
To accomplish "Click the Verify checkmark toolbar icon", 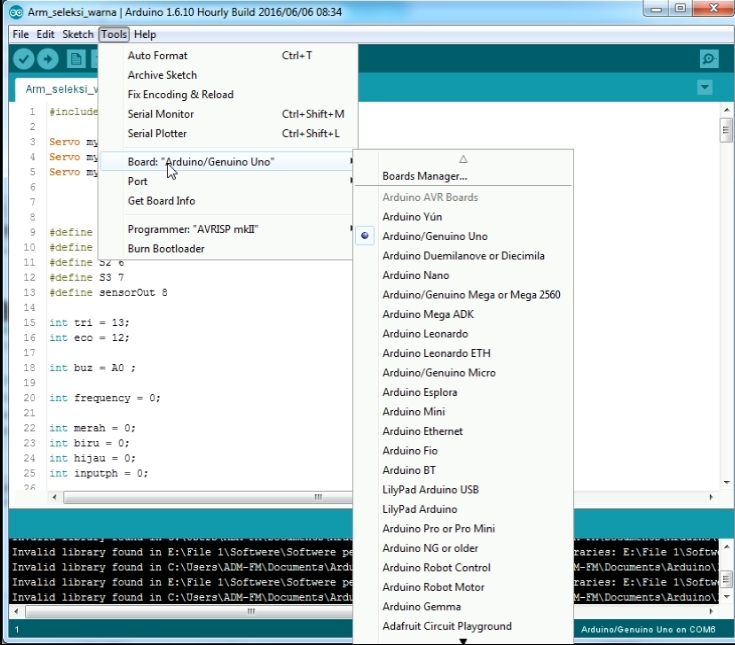I will point(23,59).
